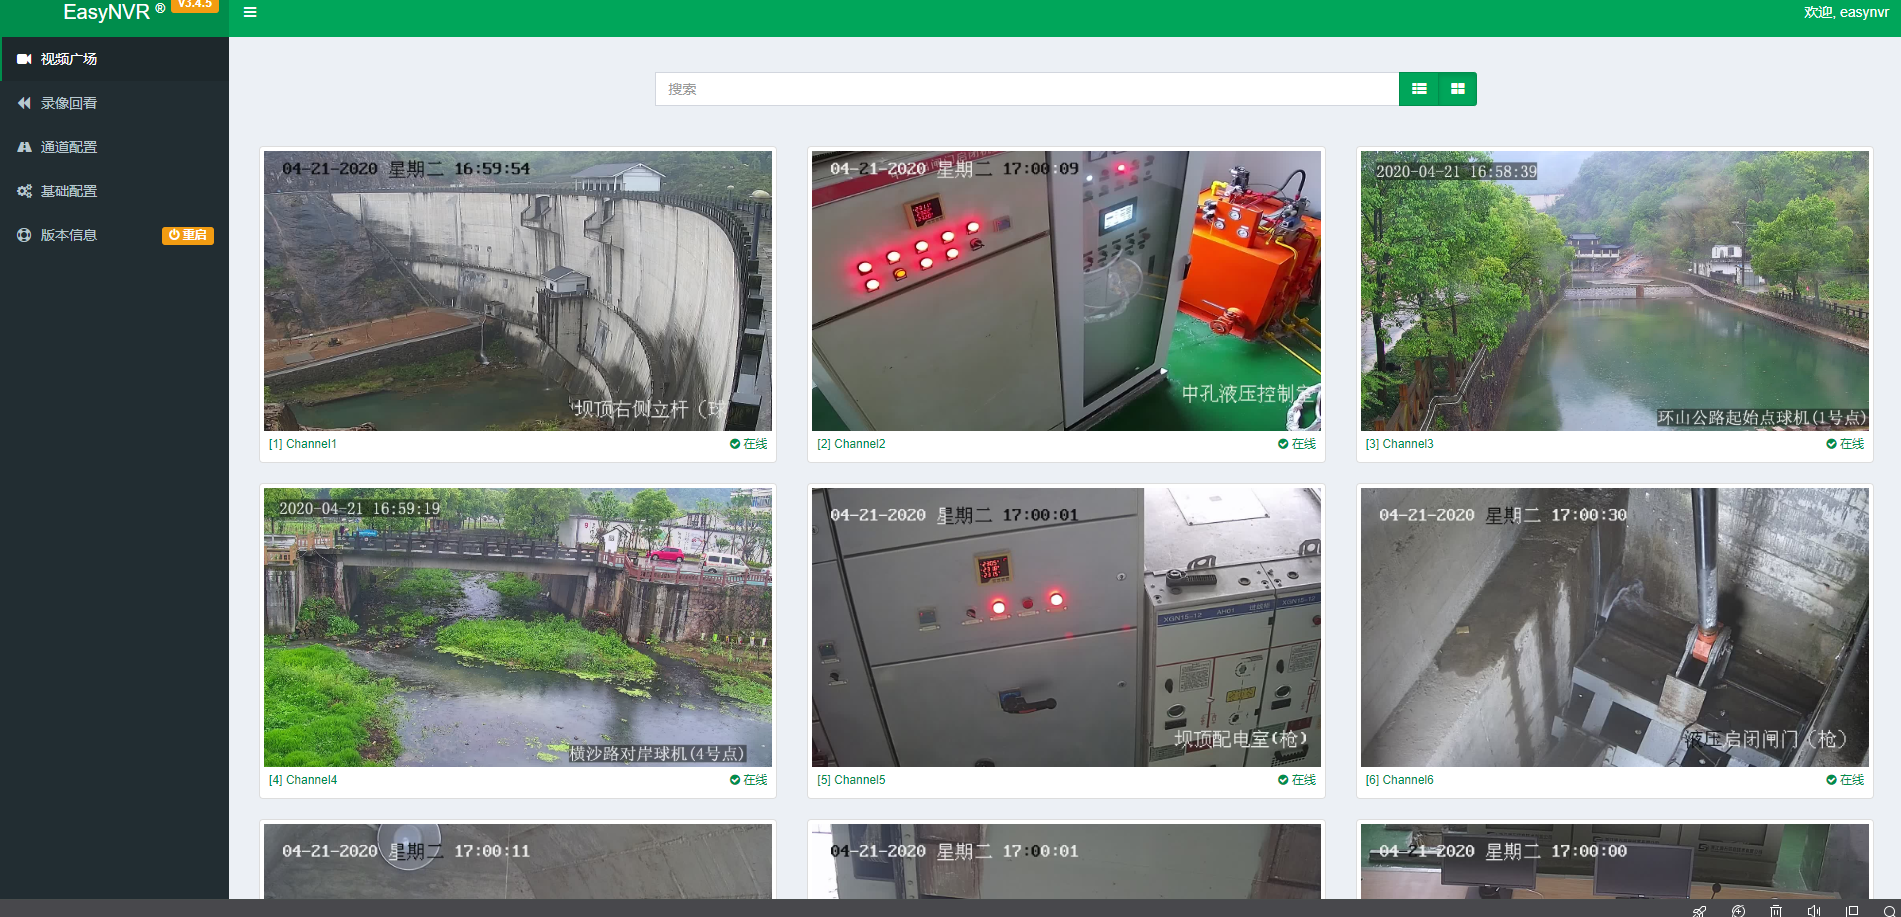The width and height of the screenshot is (1901, 917).
Task: Open 视频广场 in the sidebar
Action: tap(115, 59)
